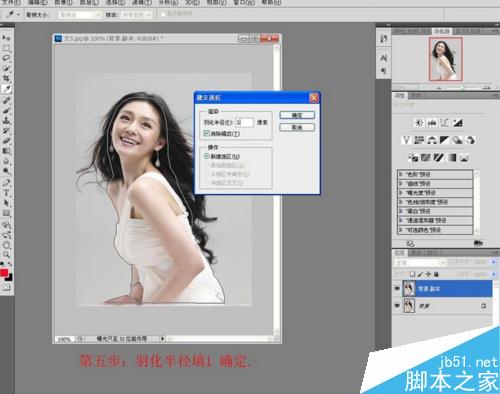This screenshot has height=394, width=500.
Task: Select the Horizontal Type tool
Action: [6, 193]
